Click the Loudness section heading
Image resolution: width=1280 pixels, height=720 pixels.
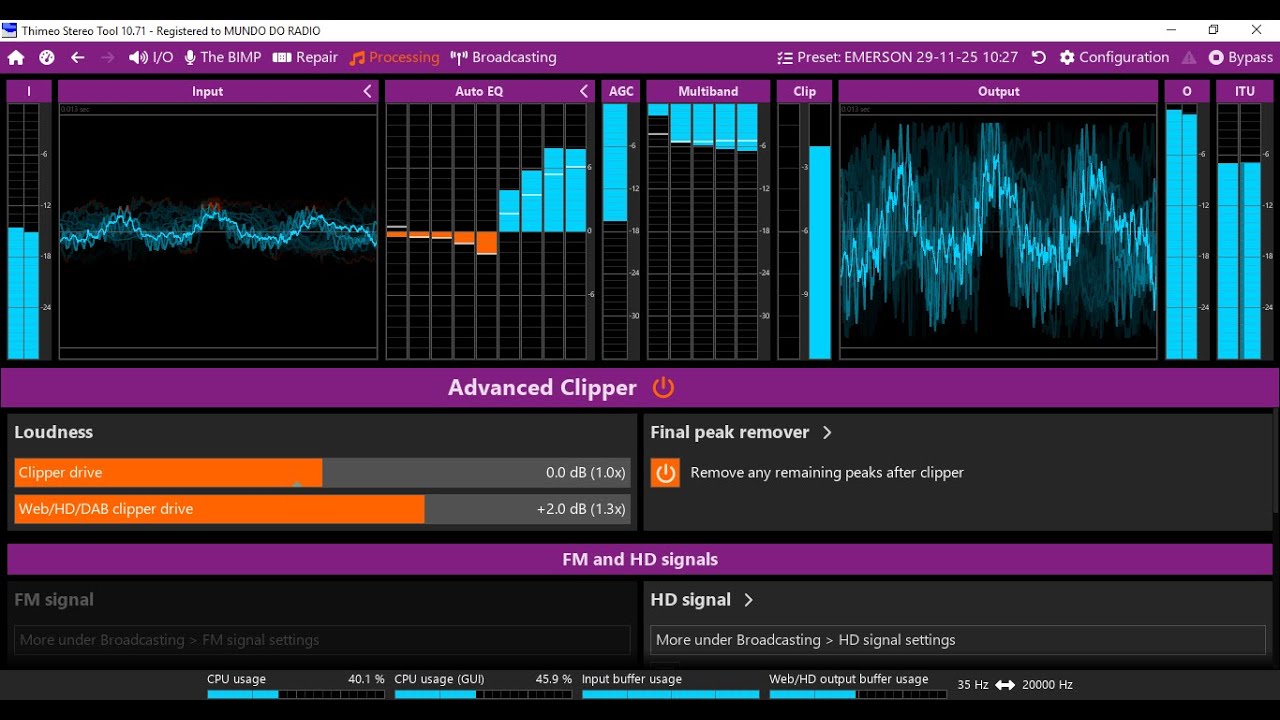click(53, 432)
